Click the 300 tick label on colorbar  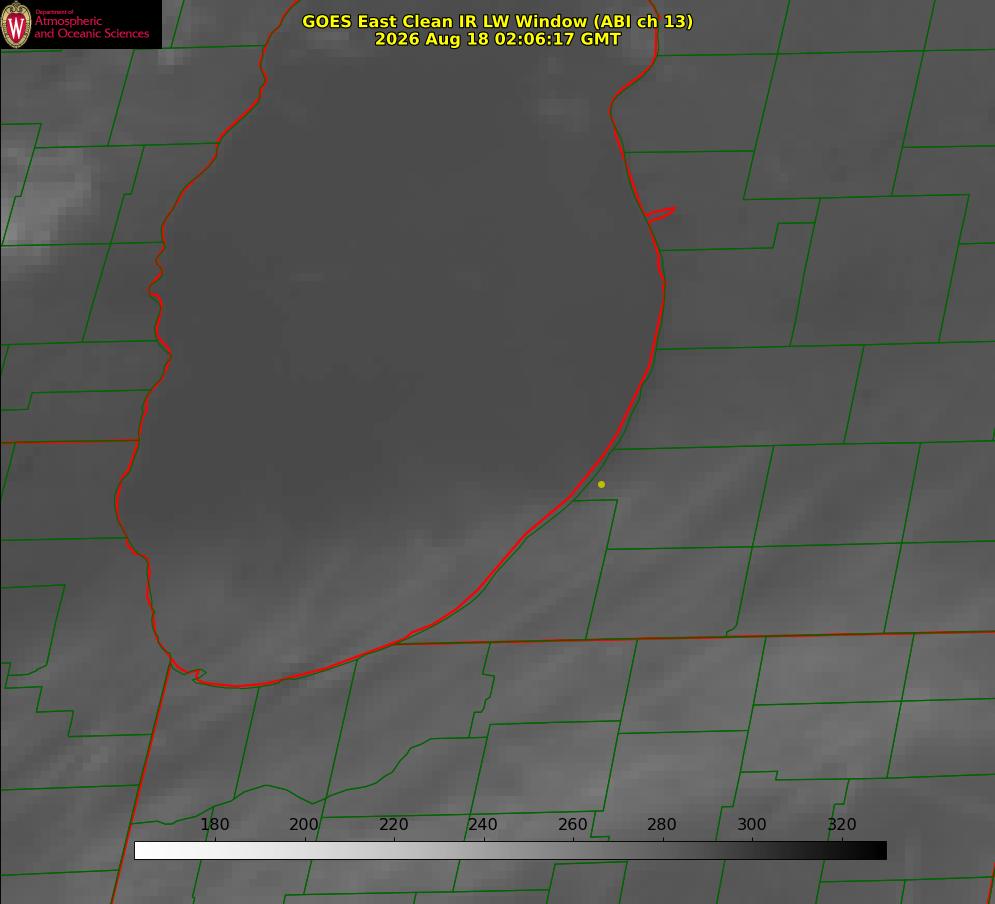[752, 824]
